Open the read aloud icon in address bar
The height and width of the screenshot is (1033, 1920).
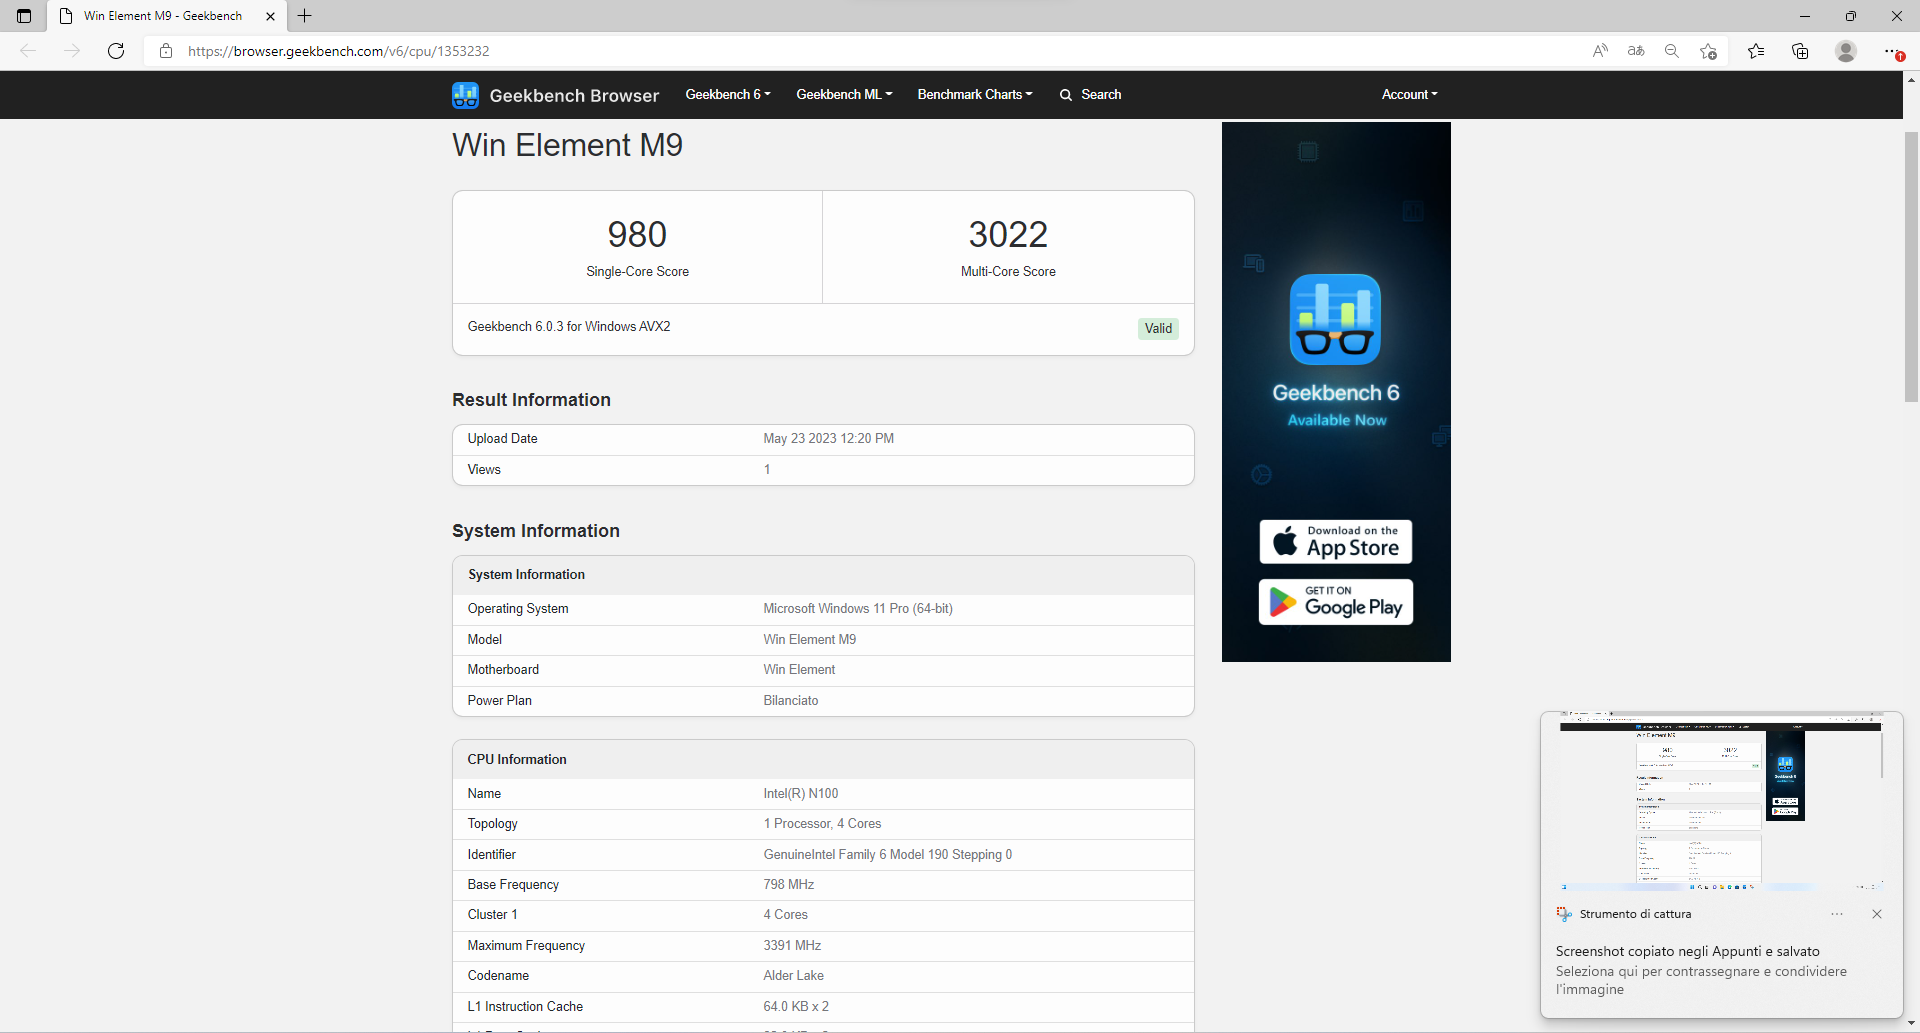coord(1600,51)
